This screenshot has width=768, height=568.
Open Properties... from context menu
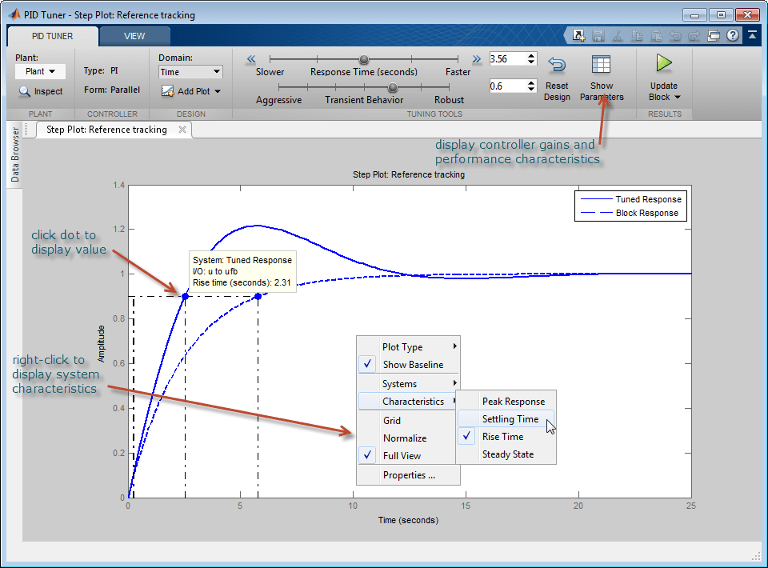click(408, 475)
